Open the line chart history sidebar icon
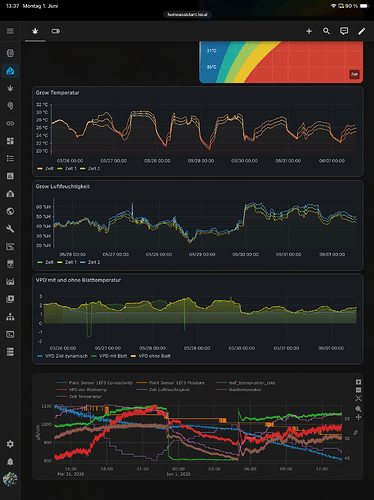The height and width of the screenshot is (500, 374). point(10,282)
